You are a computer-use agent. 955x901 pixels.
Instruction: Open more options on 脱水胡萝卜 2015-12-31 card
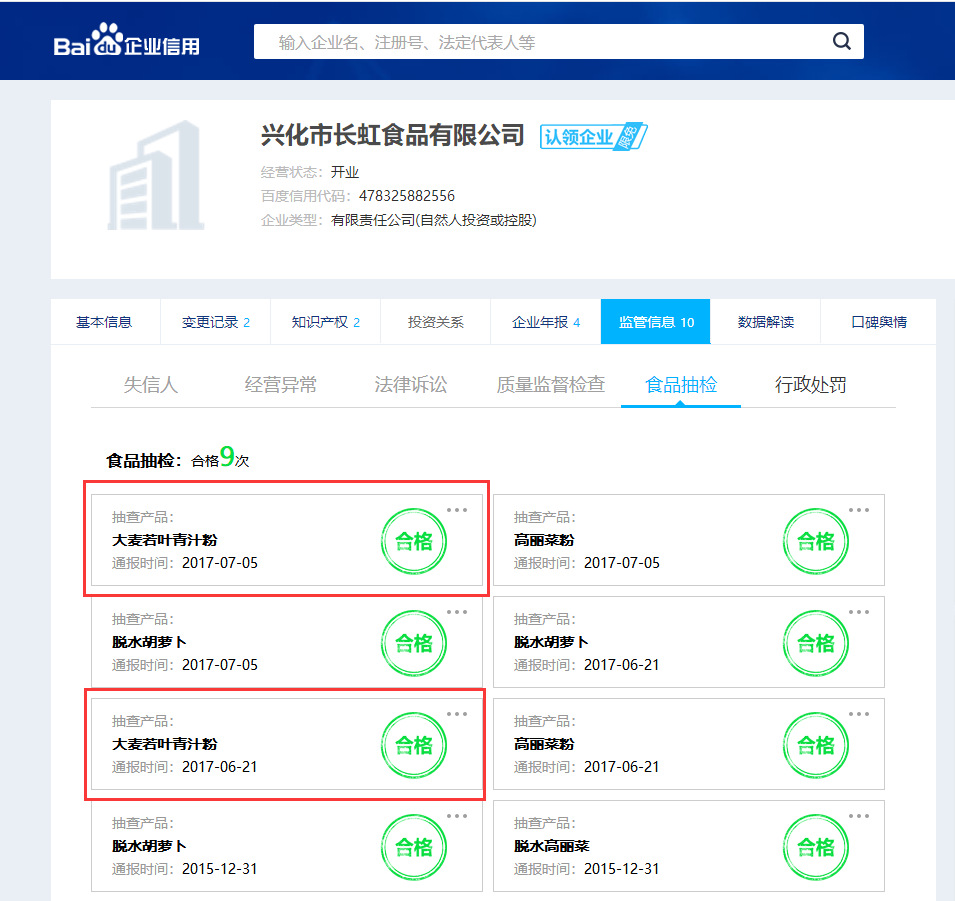point(457,816)
